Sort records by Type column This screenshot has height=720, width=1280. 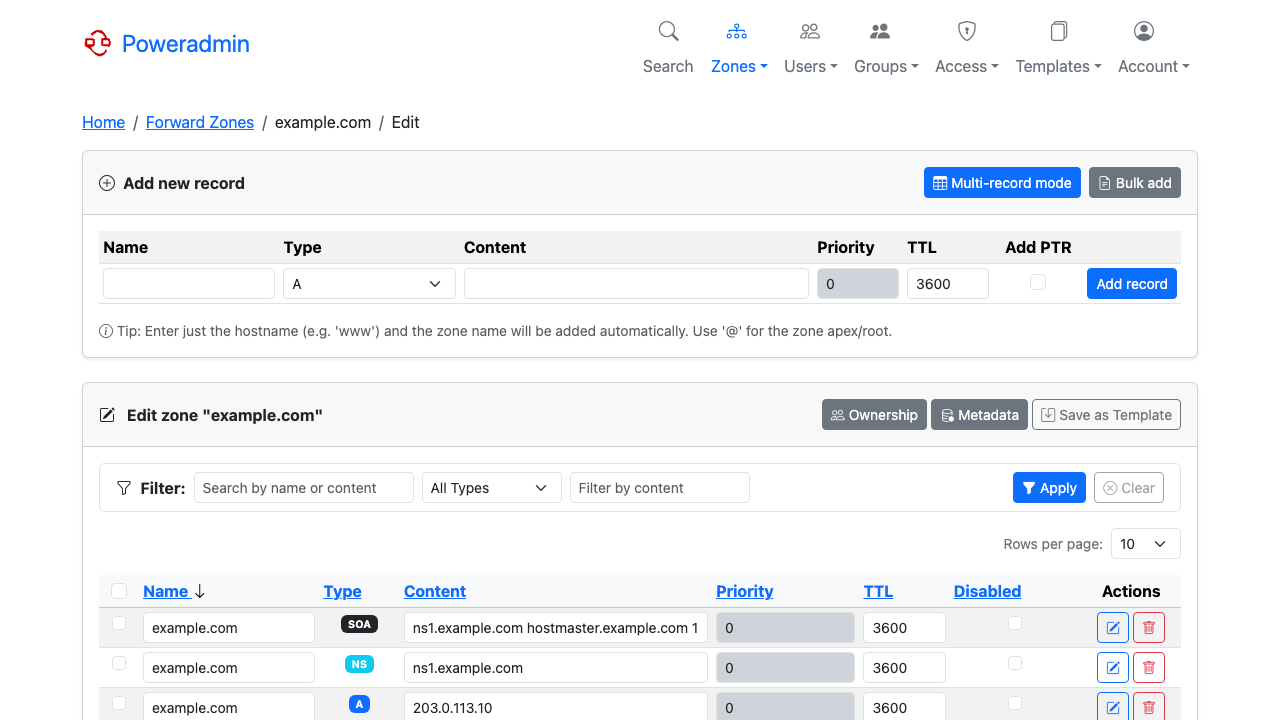coord(342,591)
